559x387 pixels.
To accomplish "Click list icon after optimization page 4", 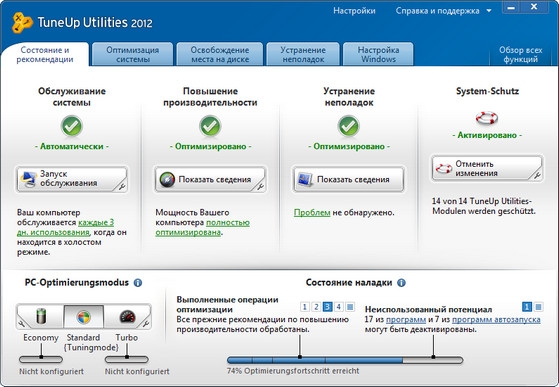I will coord(350,307).
